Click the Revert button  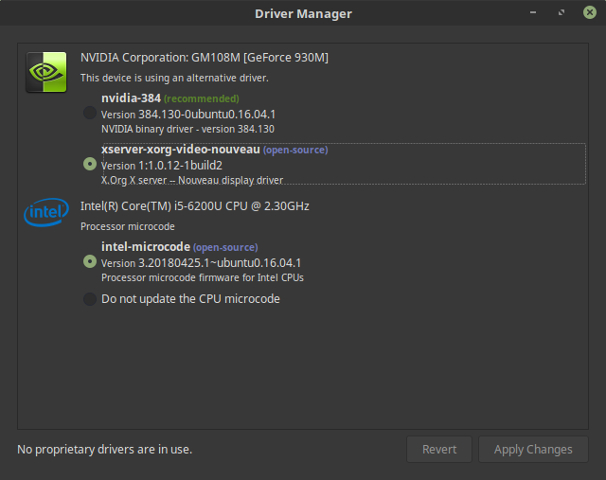coord(439,449)
